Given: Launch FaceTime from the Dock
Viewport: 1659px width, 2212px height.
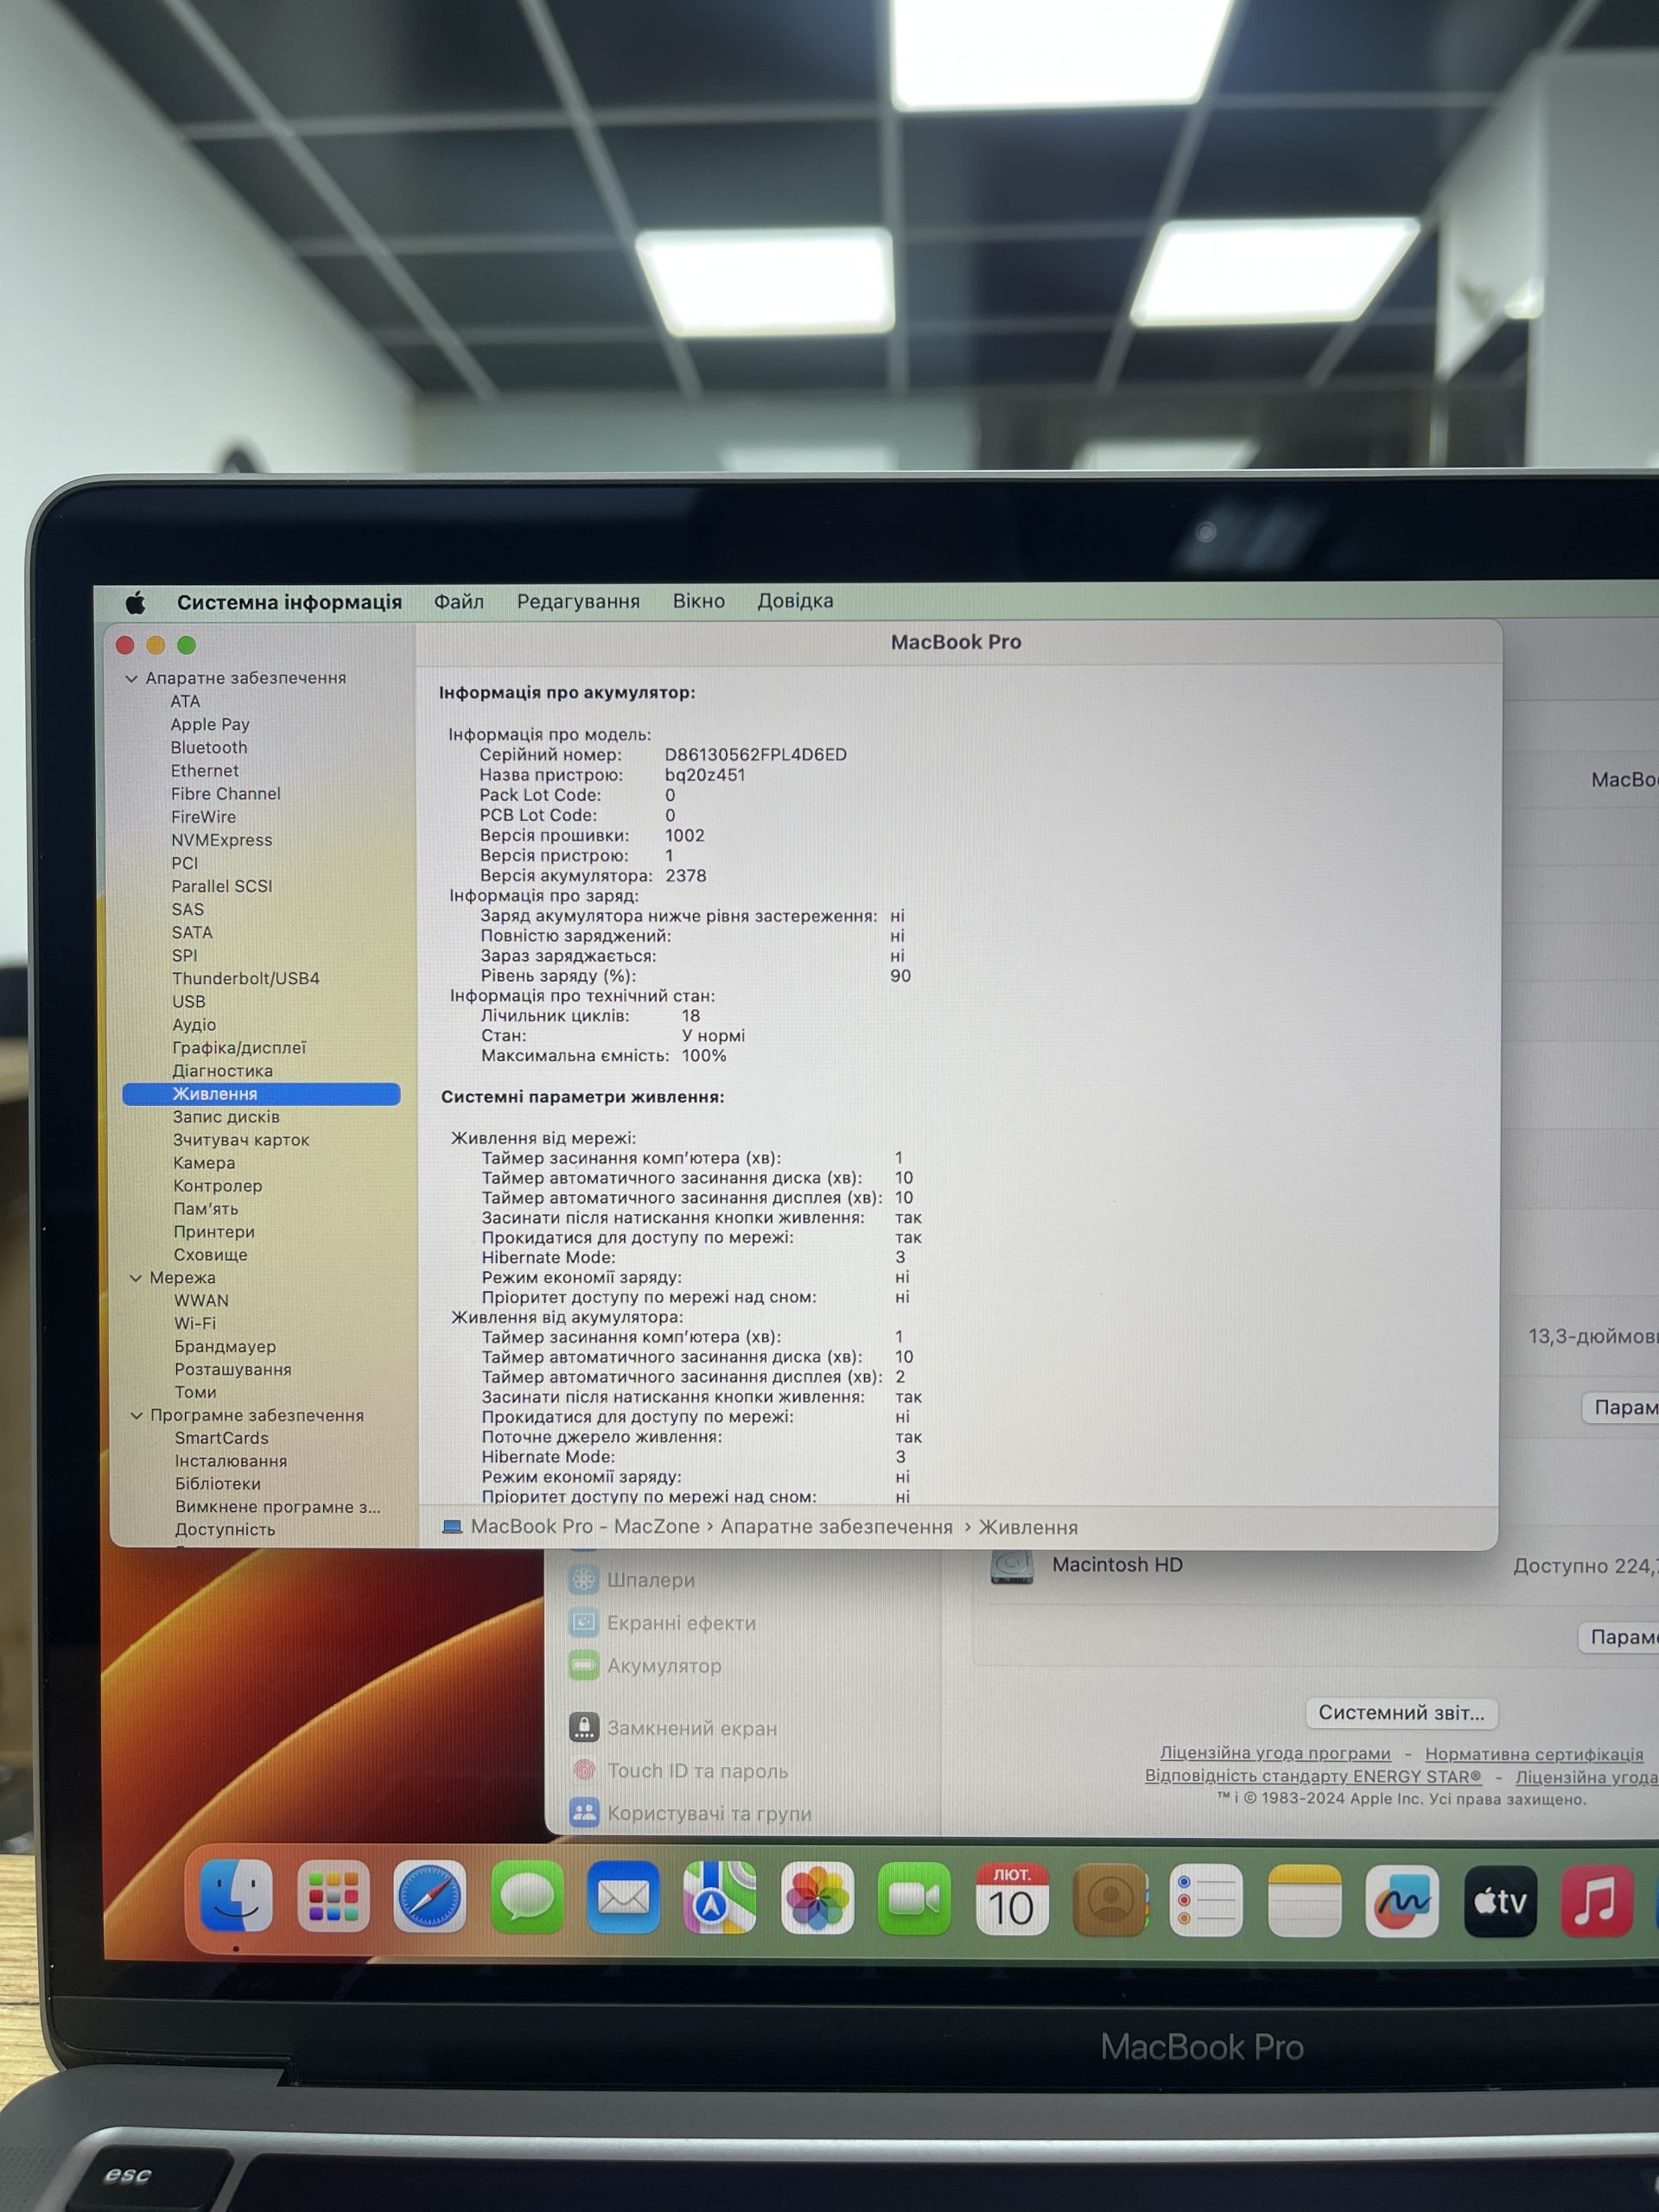Looking at the screenshot, I should [914, 1898].
